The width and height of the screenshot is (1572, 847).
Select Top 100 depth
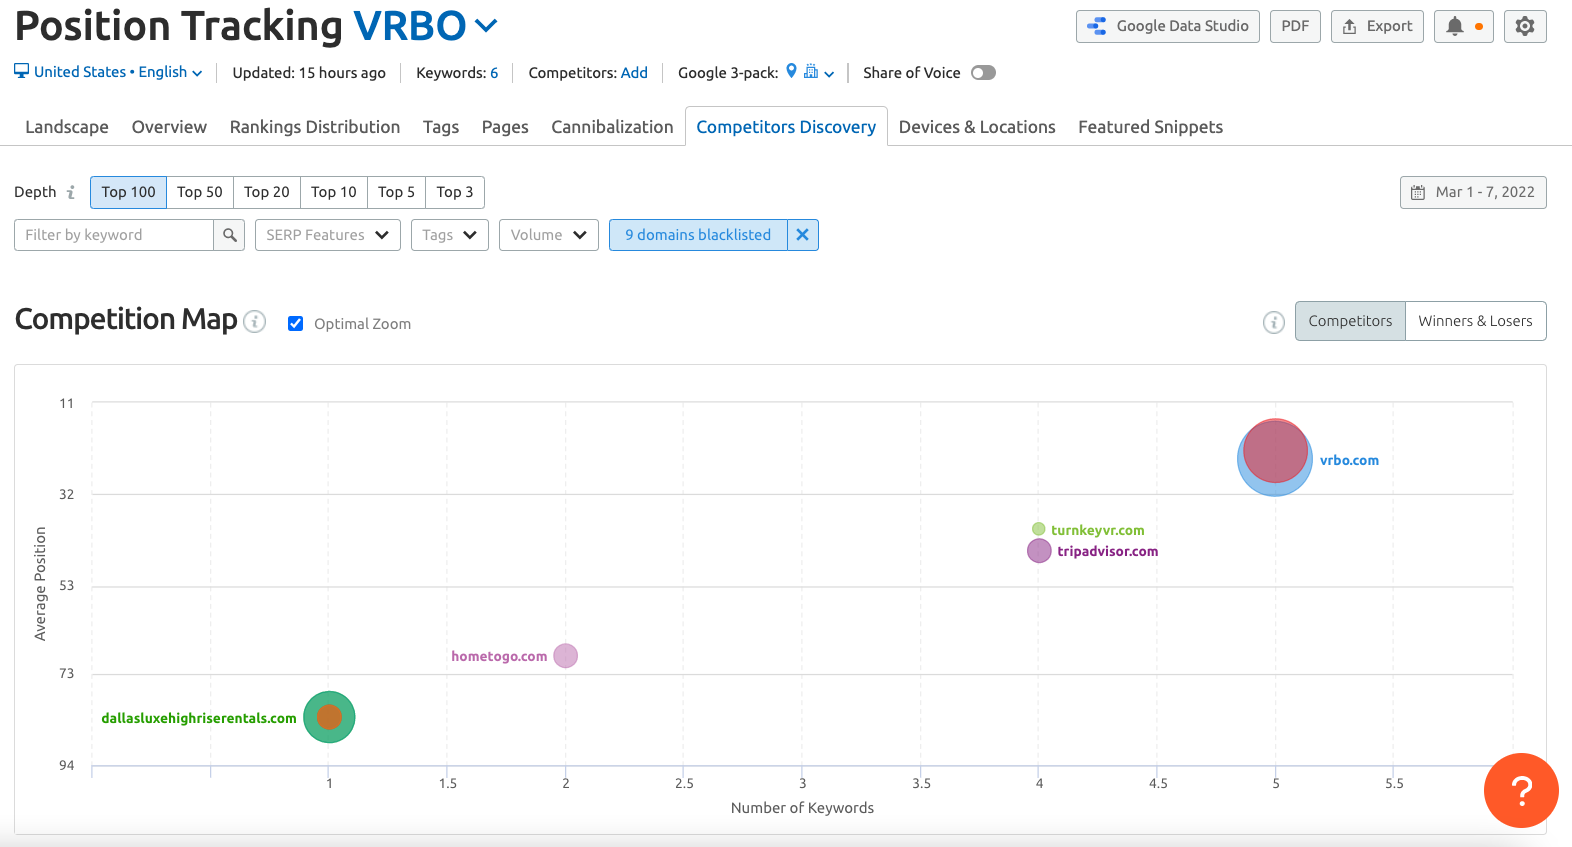pyautogui.click(x=128, y=192)
